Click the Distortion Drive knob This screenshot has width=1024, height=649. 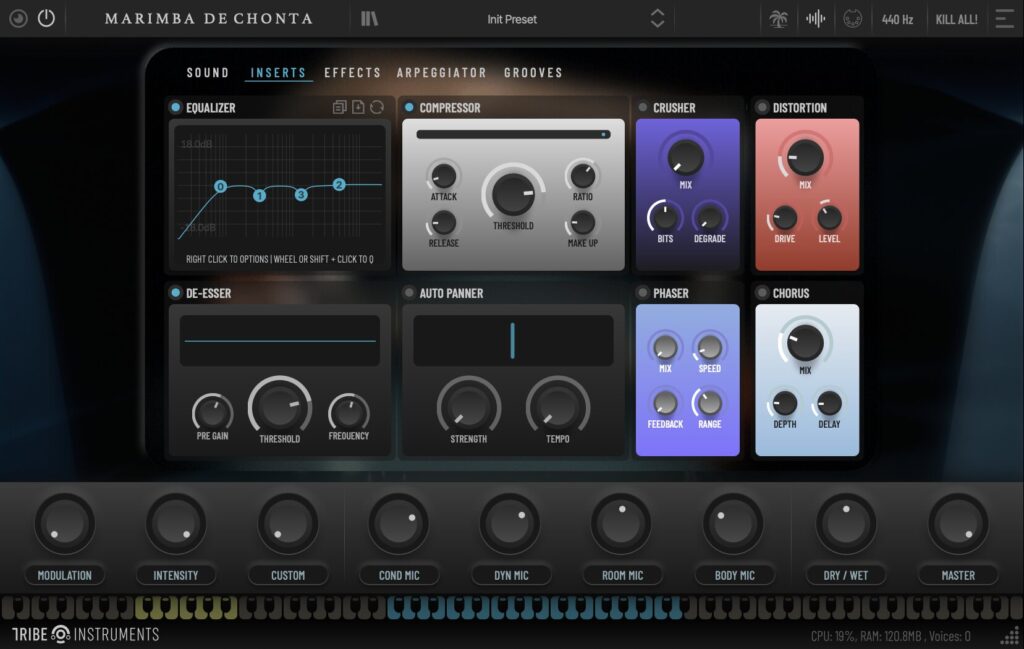(784, 217)
